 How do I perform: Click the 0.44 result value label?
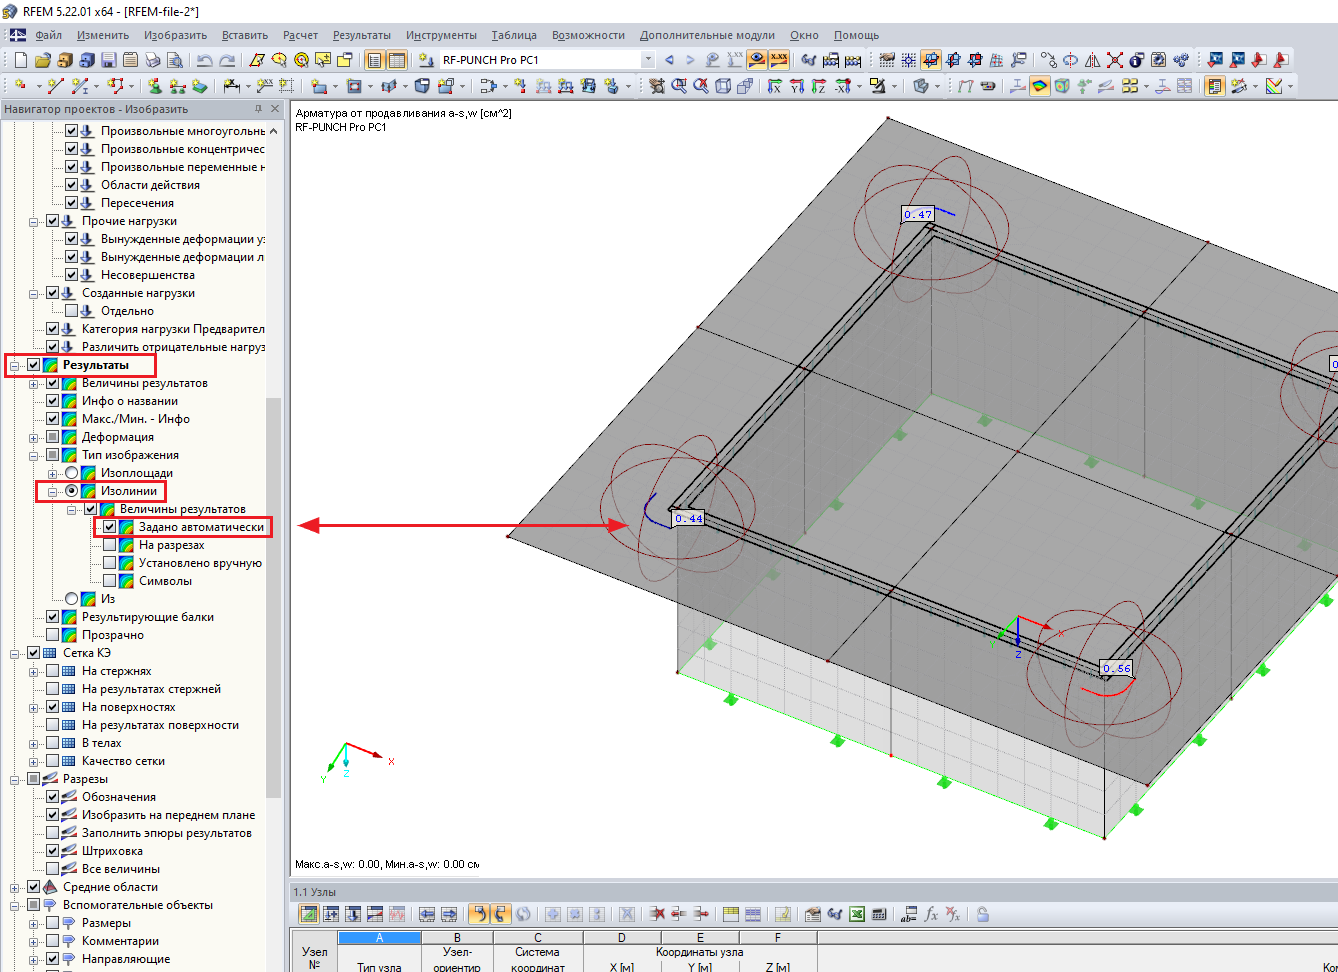(x=689, y=518)
